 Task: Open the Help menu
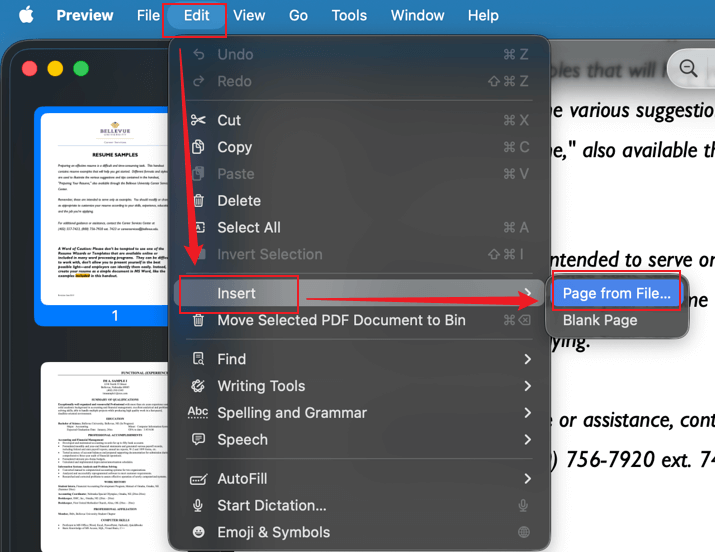(x=483, y=15)
